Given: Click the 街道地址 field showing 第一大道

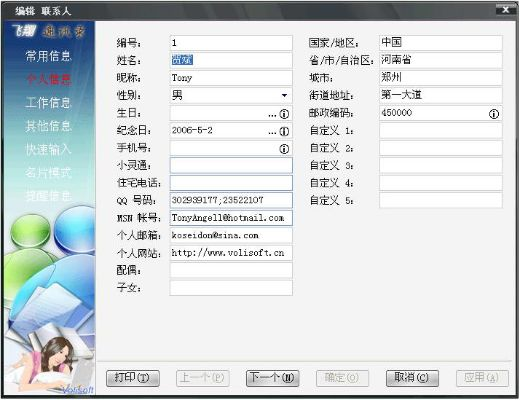Looking at the screenshot, I should pyautogui.click(x=441, y=95).
